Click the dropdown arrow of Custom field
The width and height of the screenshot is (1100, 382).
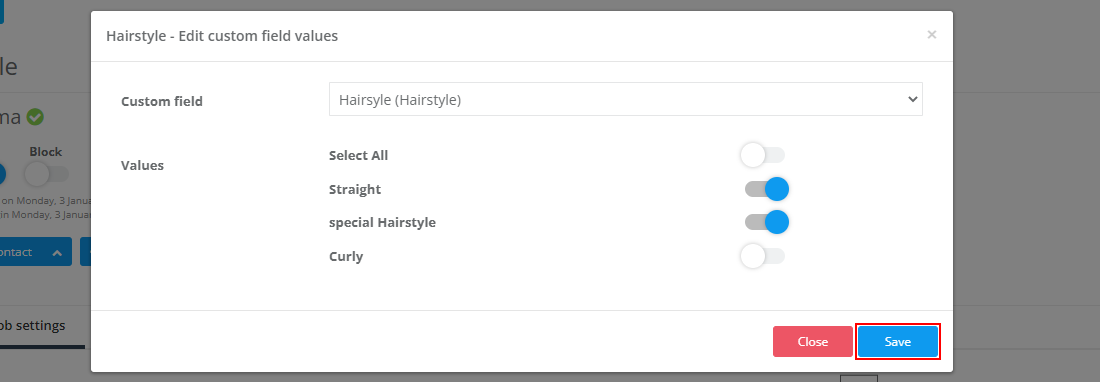912,100
